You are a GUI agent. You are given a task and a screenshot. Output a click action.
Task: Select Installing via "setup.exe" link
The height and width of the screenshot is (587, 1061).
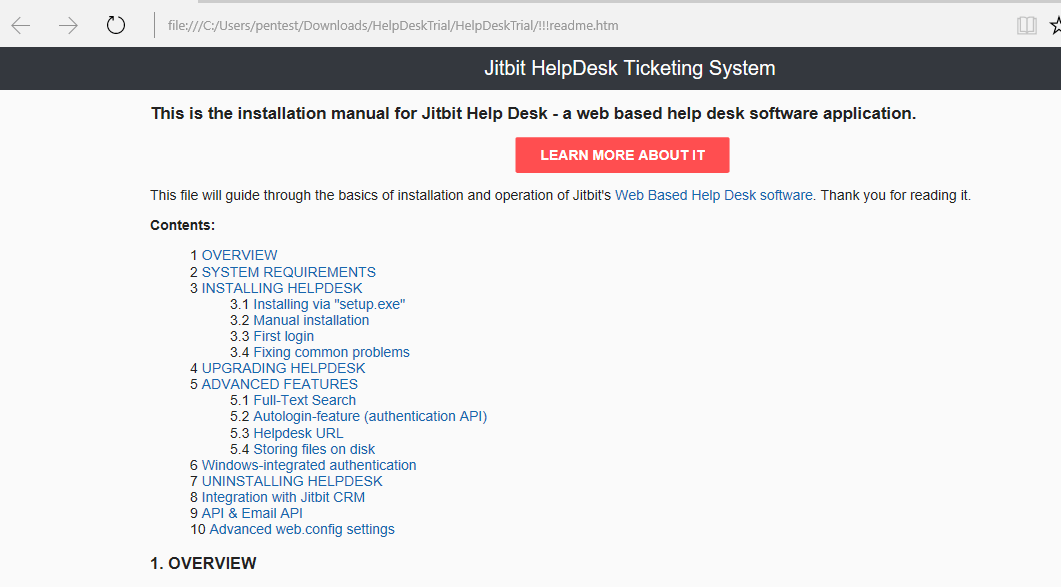[329, 304]
